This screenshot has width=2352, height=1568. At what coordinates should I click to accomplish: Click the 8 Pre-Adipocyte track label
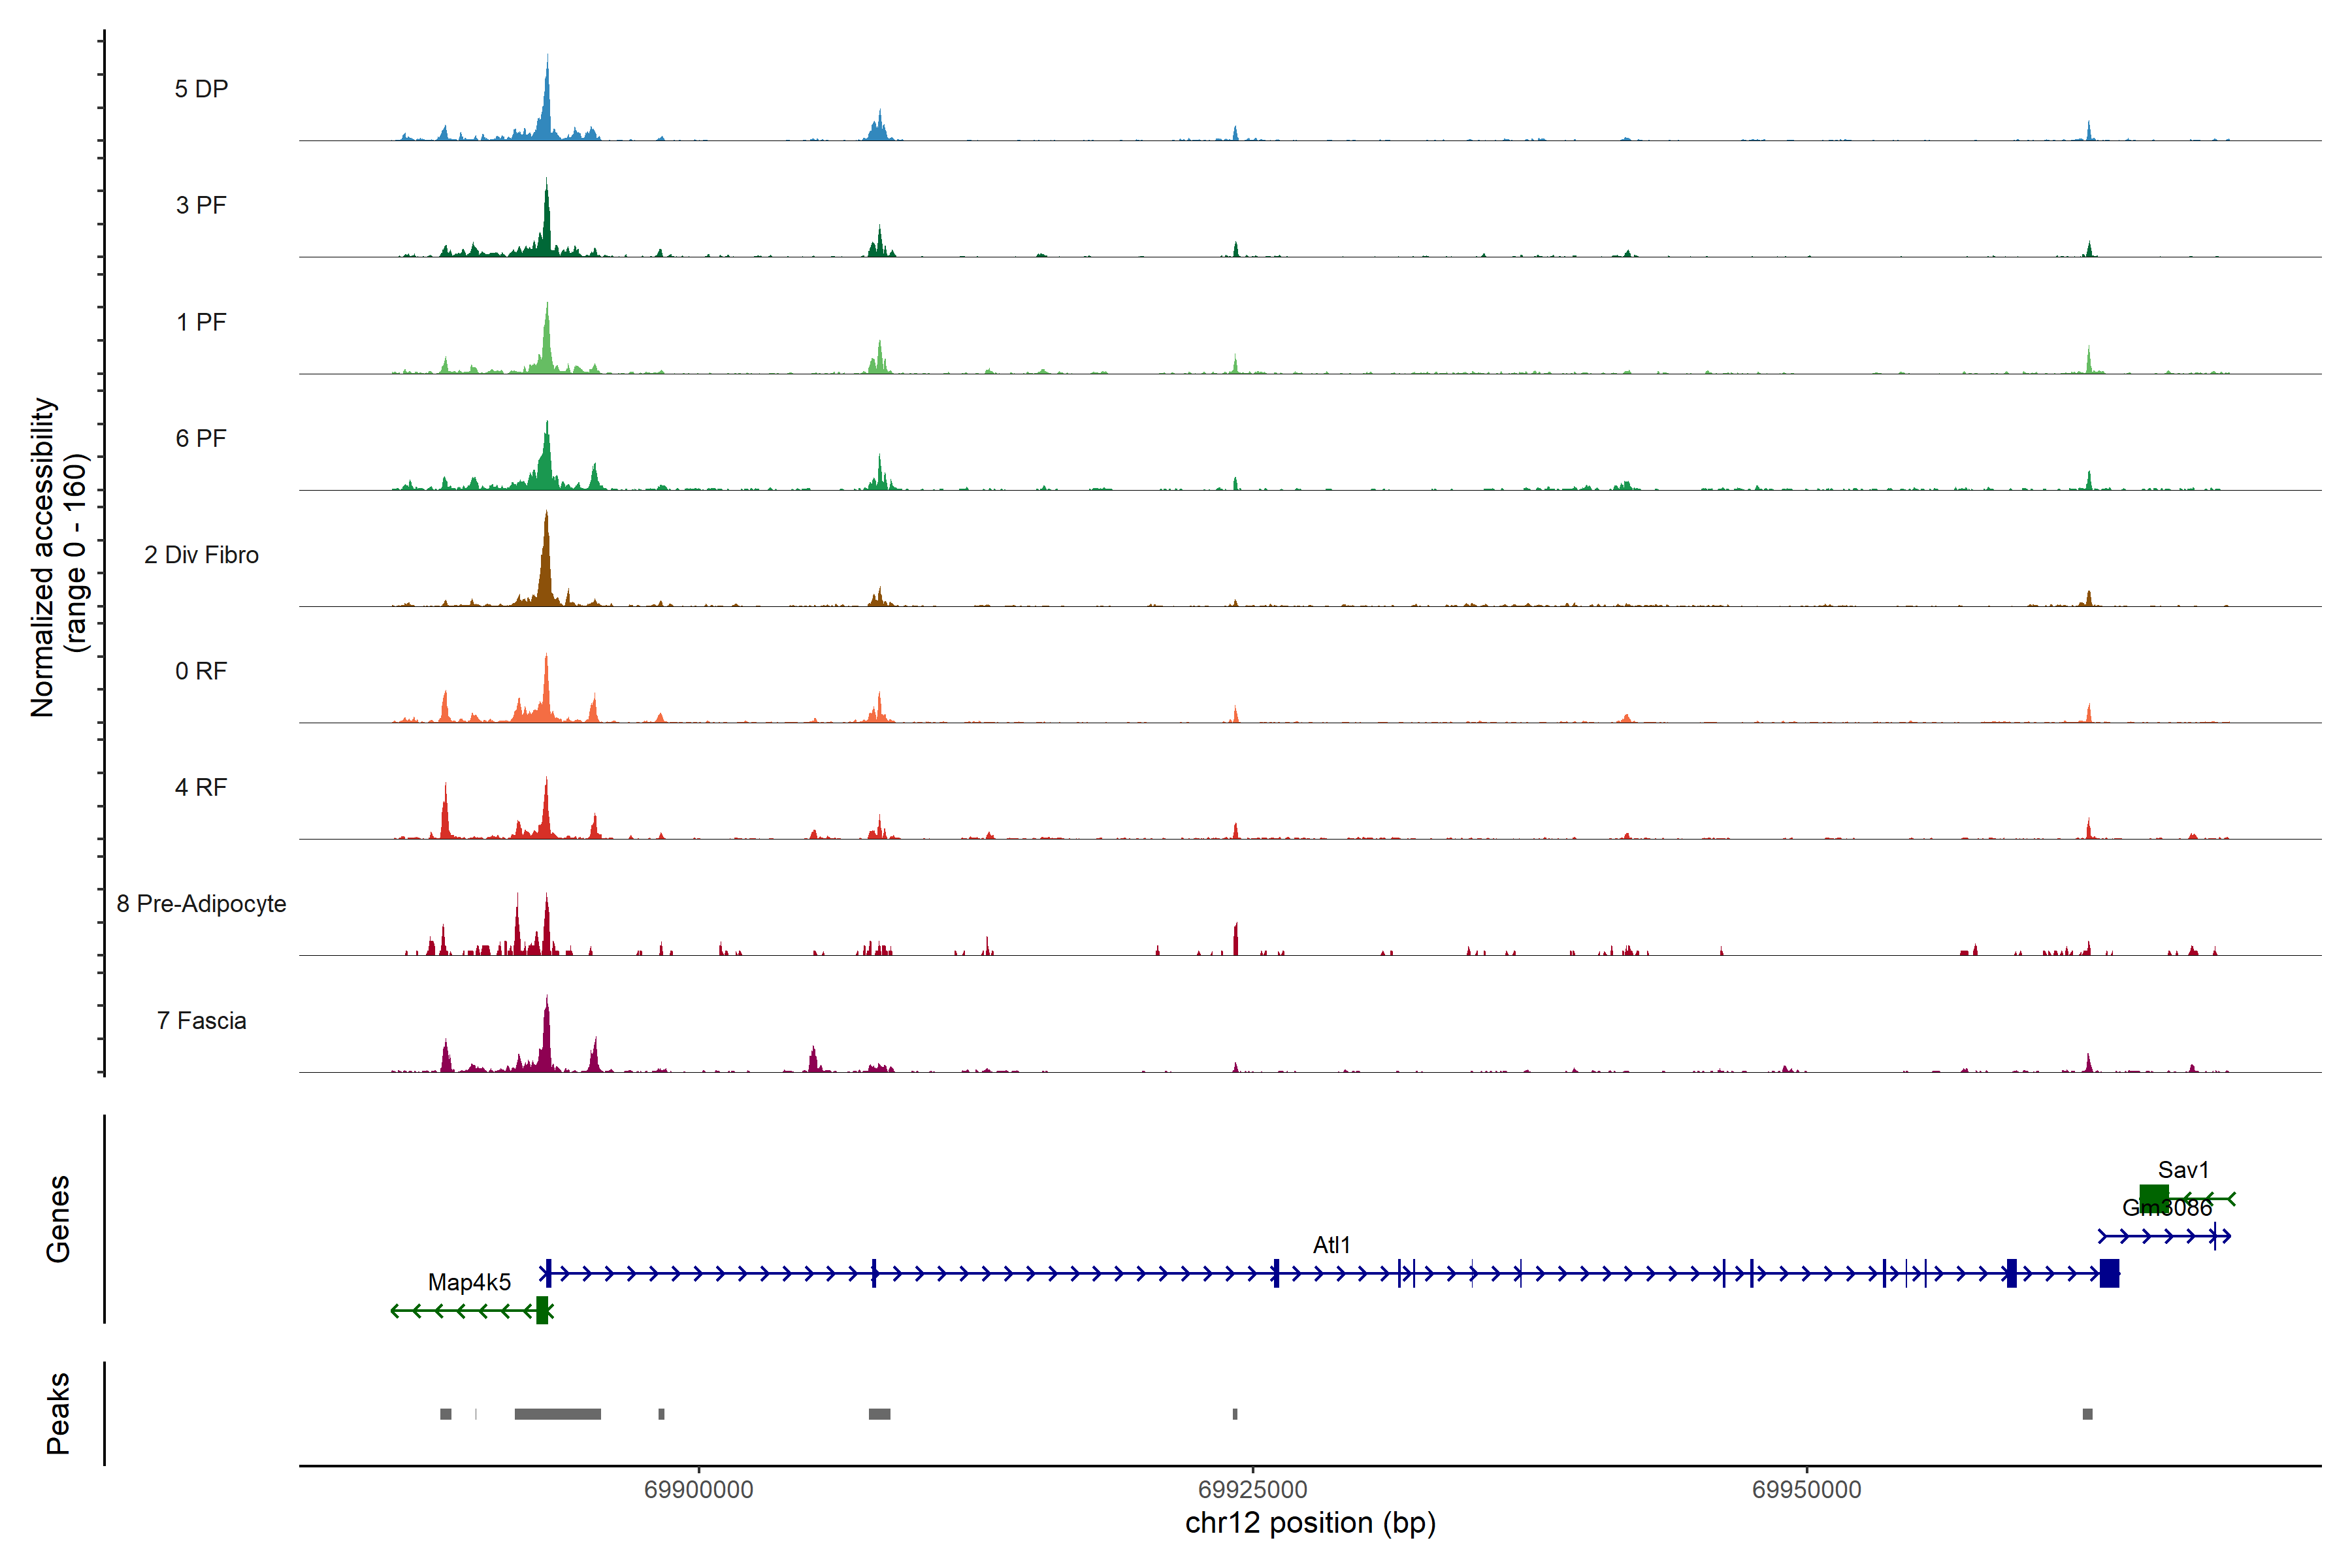(x=201, y=904)
